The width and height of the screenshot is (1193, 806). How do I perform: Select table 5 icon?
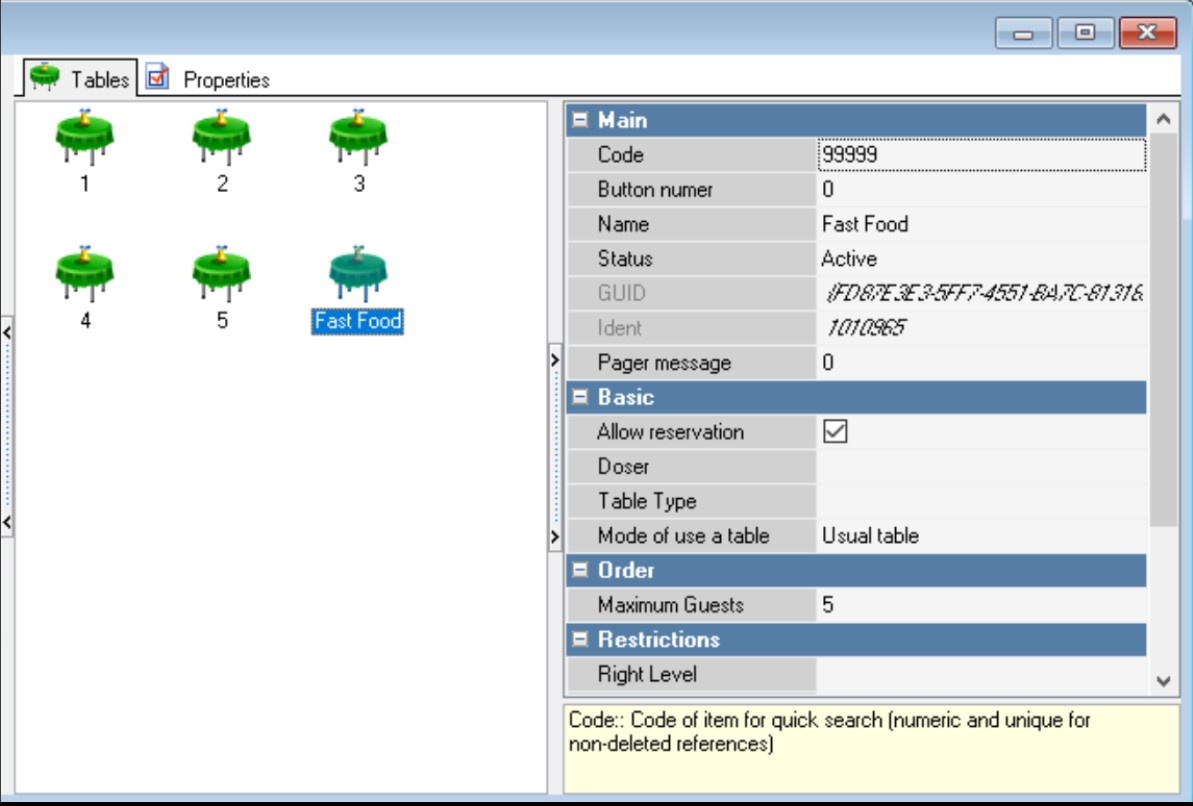click(221, 275)
